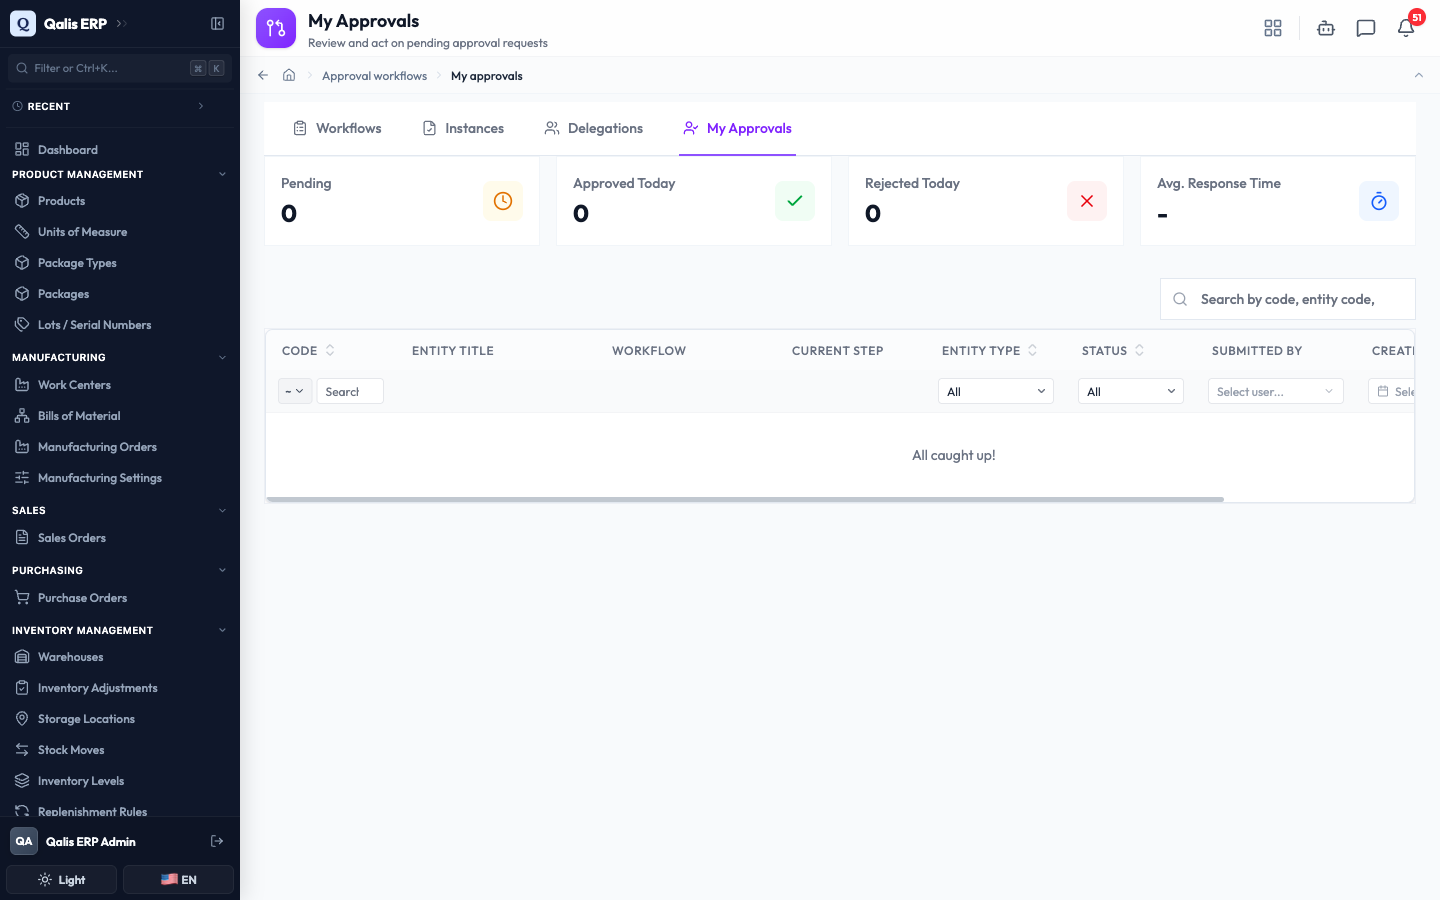
Task: Click Approval workflows breadcrumb
Action: coord(374,76)
